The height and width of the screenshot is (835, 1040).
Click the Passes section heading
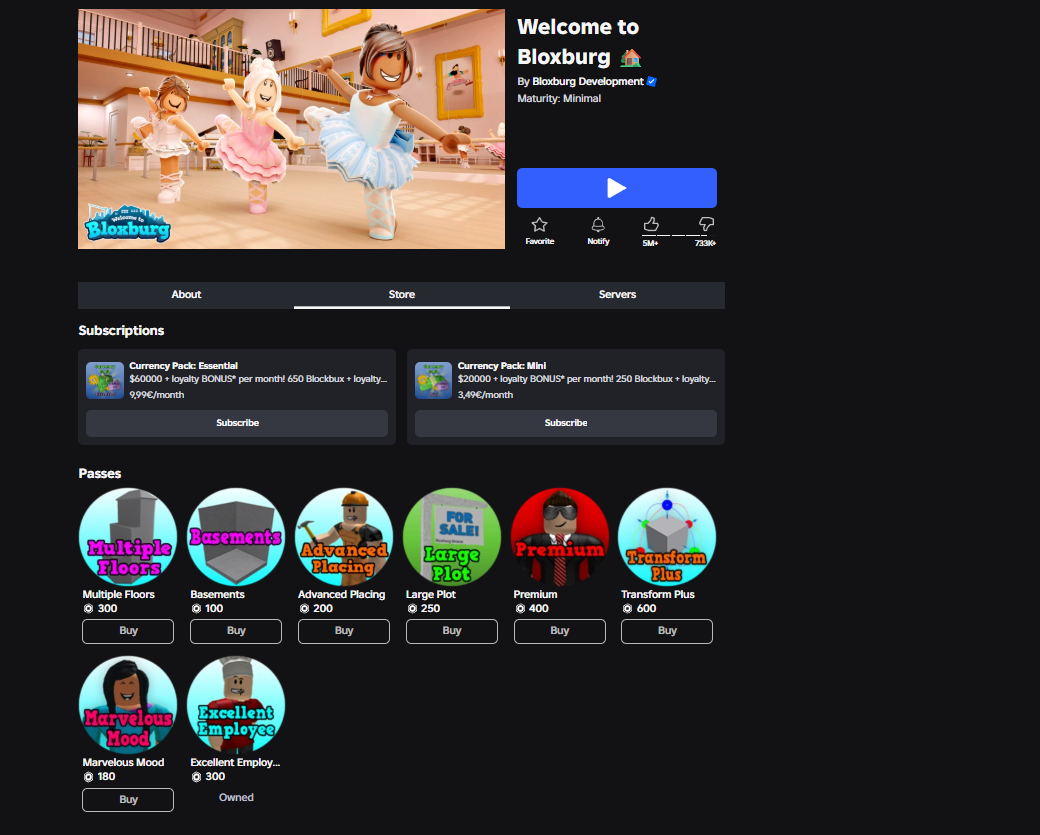(99, 474)
